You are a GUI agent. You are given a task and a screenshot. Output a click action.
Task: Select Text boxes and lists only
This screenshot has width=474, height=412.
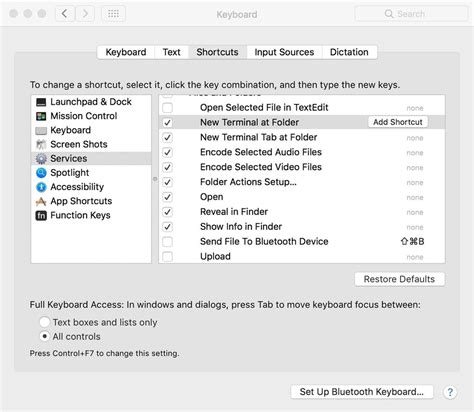[x=45, y=322]
